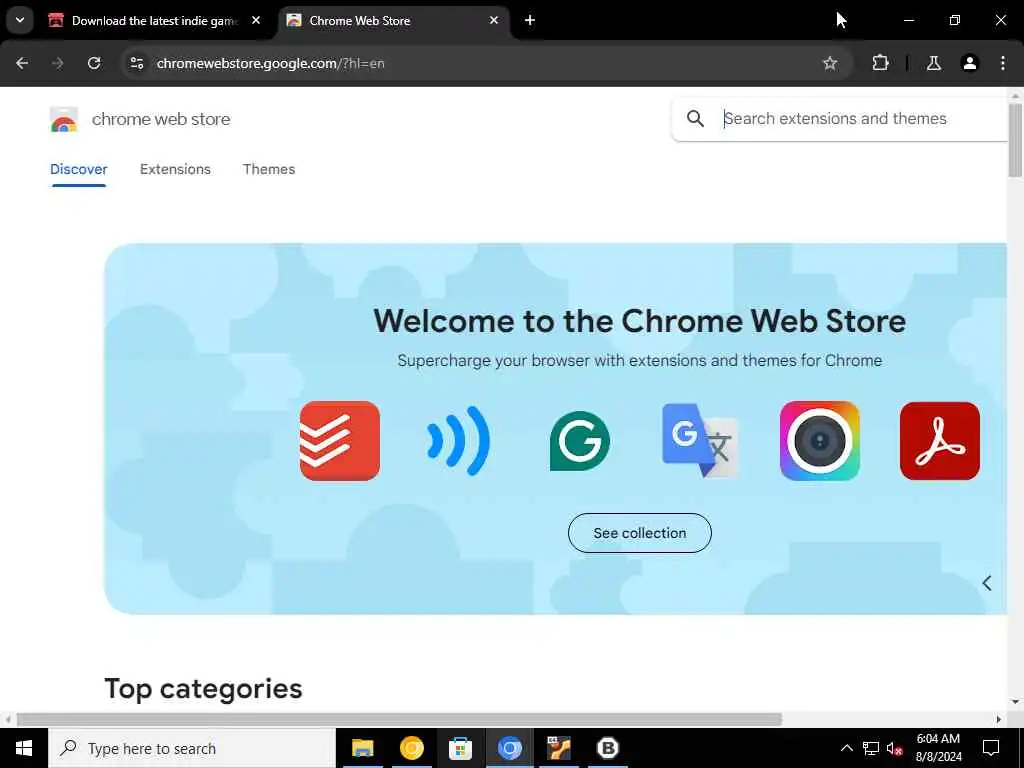This screenshot has width=1024, height=768.
Task: Open the network tray icon
Action: (871, 749)
